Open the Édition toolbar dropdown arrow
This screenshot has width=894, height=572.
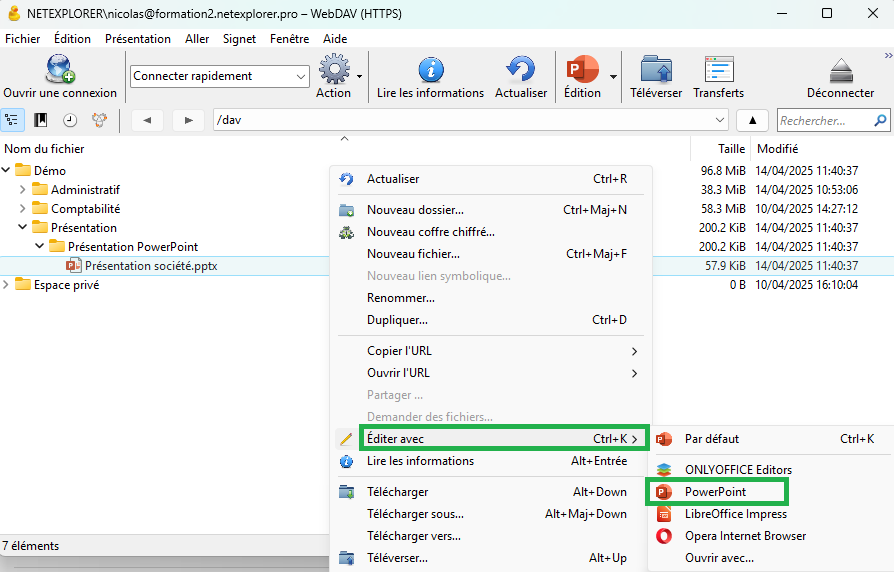click(613, 76)
